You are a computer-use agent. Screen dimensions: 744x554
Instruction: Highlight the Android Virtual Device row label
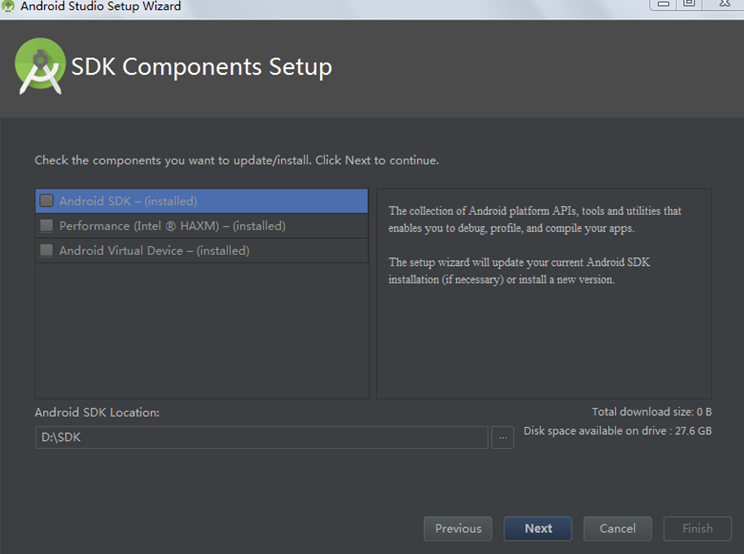point(154,251)
